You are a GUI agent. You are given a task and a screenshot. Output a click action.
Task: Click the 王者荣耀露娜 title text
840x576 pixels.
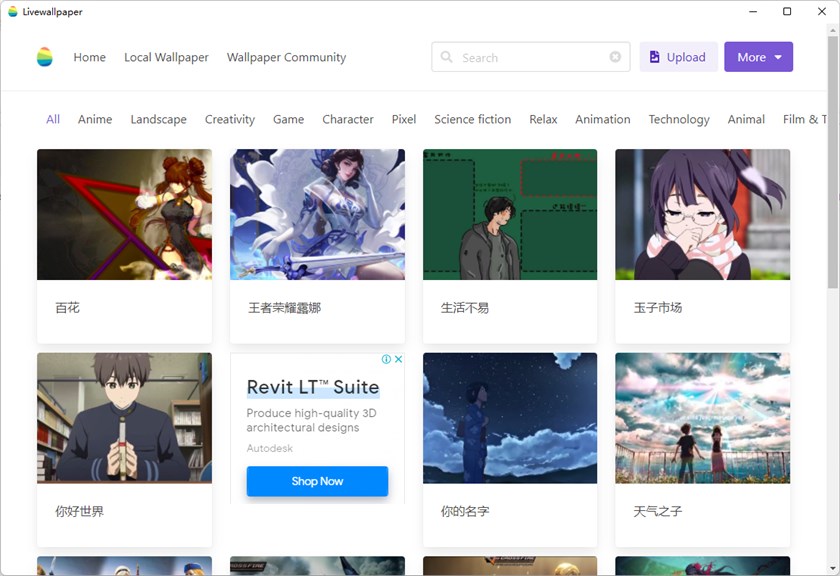pos(284,308)
